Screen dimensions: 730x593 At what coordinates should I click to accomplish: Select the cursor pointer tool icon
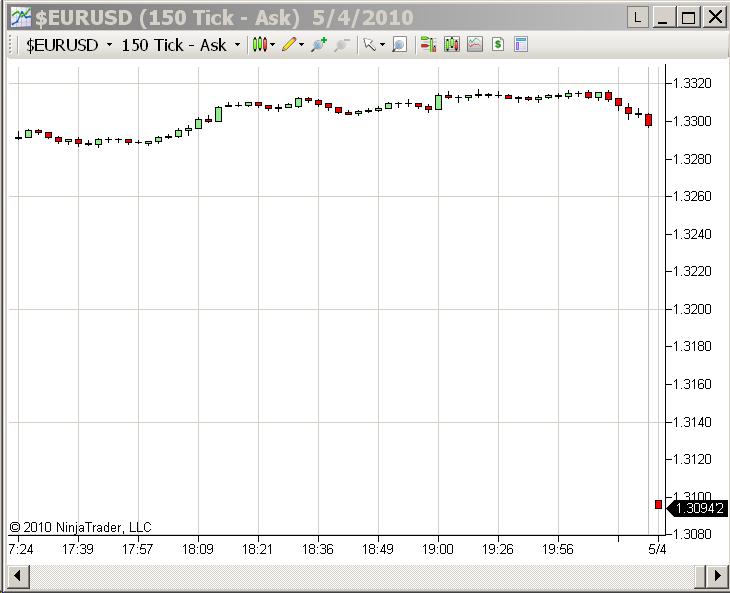pyautogui.click(x=370, y=45)
